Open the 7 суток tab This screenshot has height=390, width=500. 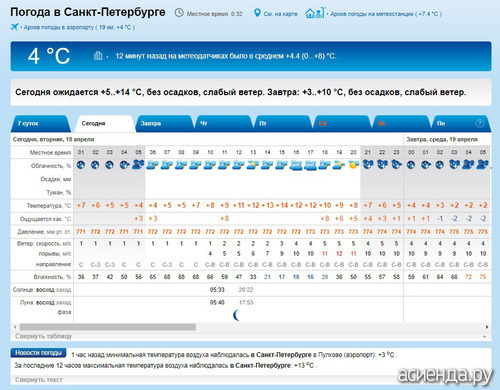pos(41,123)
